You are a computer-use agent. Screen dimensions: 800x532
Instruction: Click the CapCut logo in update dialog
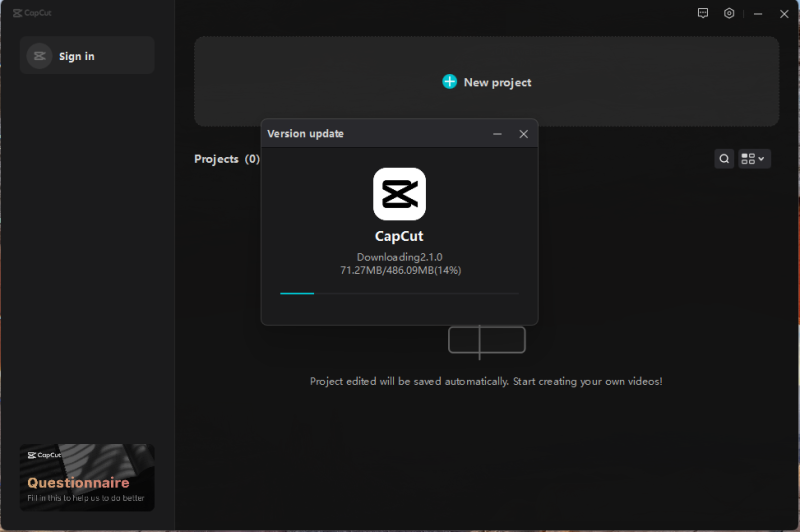click(399, 194)
